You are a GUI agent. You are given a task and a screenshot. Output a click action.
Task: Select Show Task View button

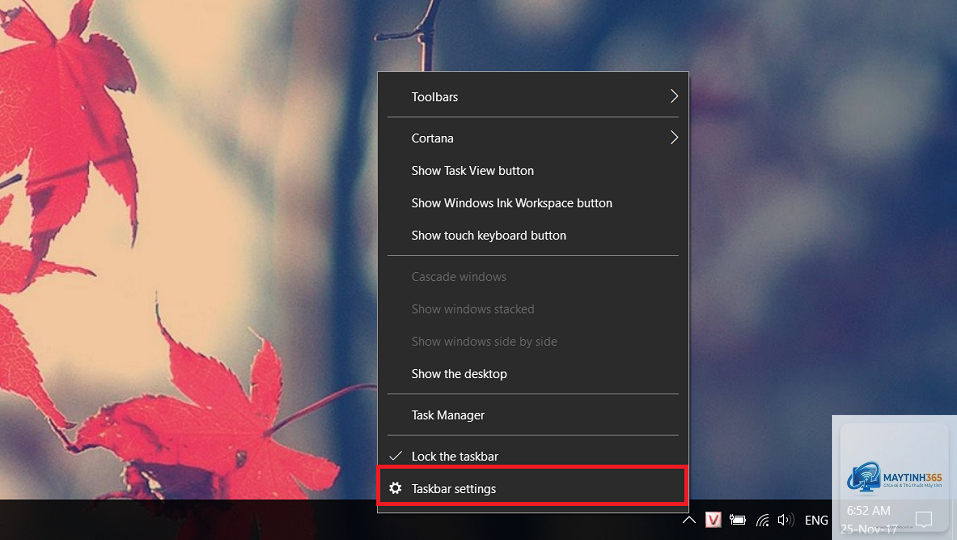tap(533, 171)
